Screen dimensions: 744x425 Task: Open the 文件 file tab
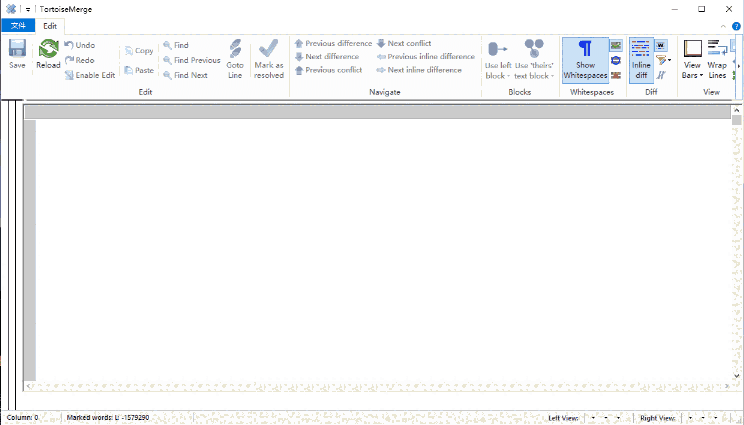[x=18, y=26]
